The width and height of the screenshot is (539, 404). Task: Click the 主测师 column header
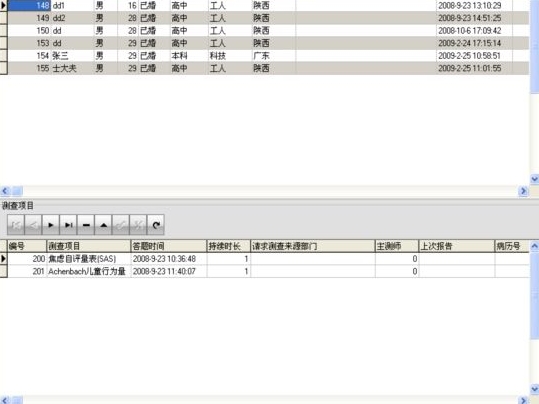397,246
